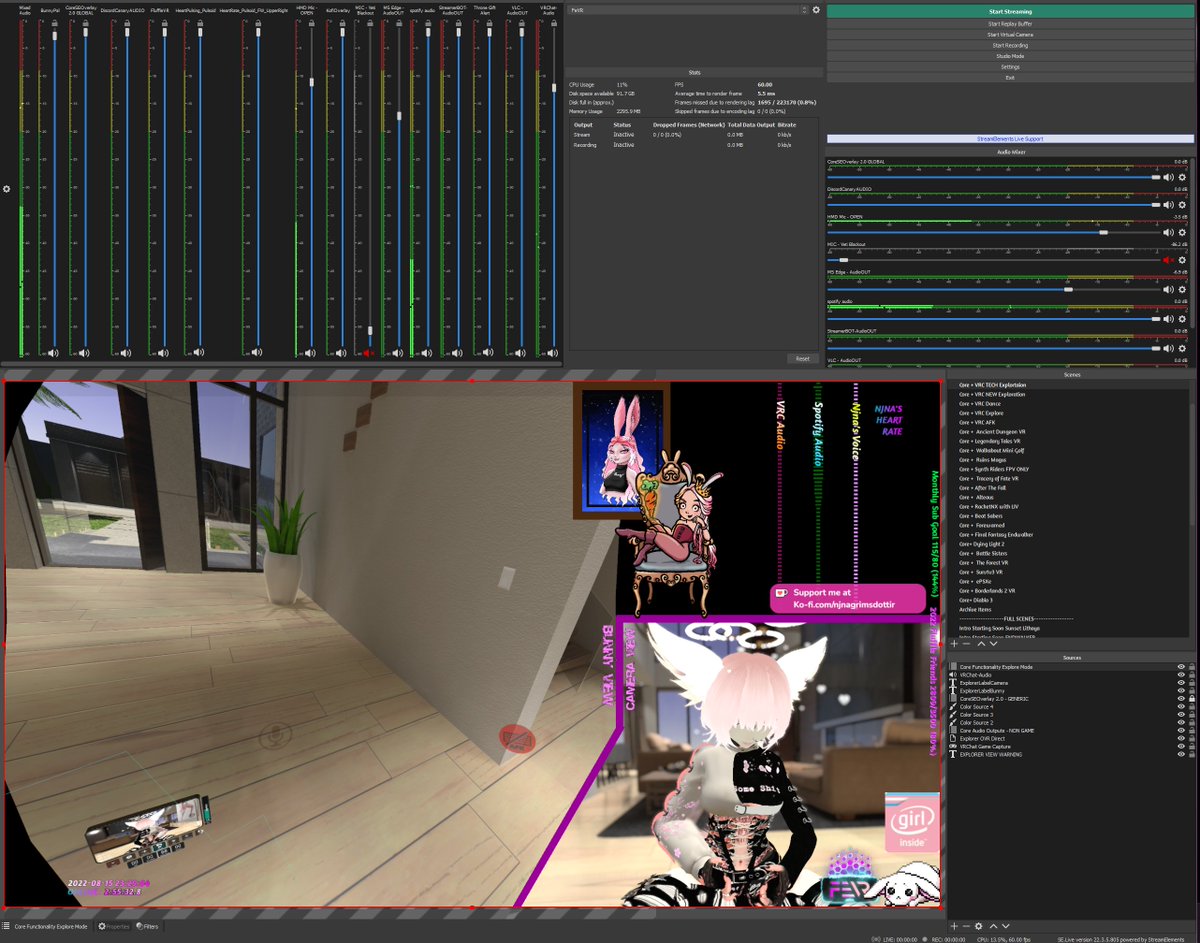Select Core + Borderlands 2 VR scene

[986, 590]
